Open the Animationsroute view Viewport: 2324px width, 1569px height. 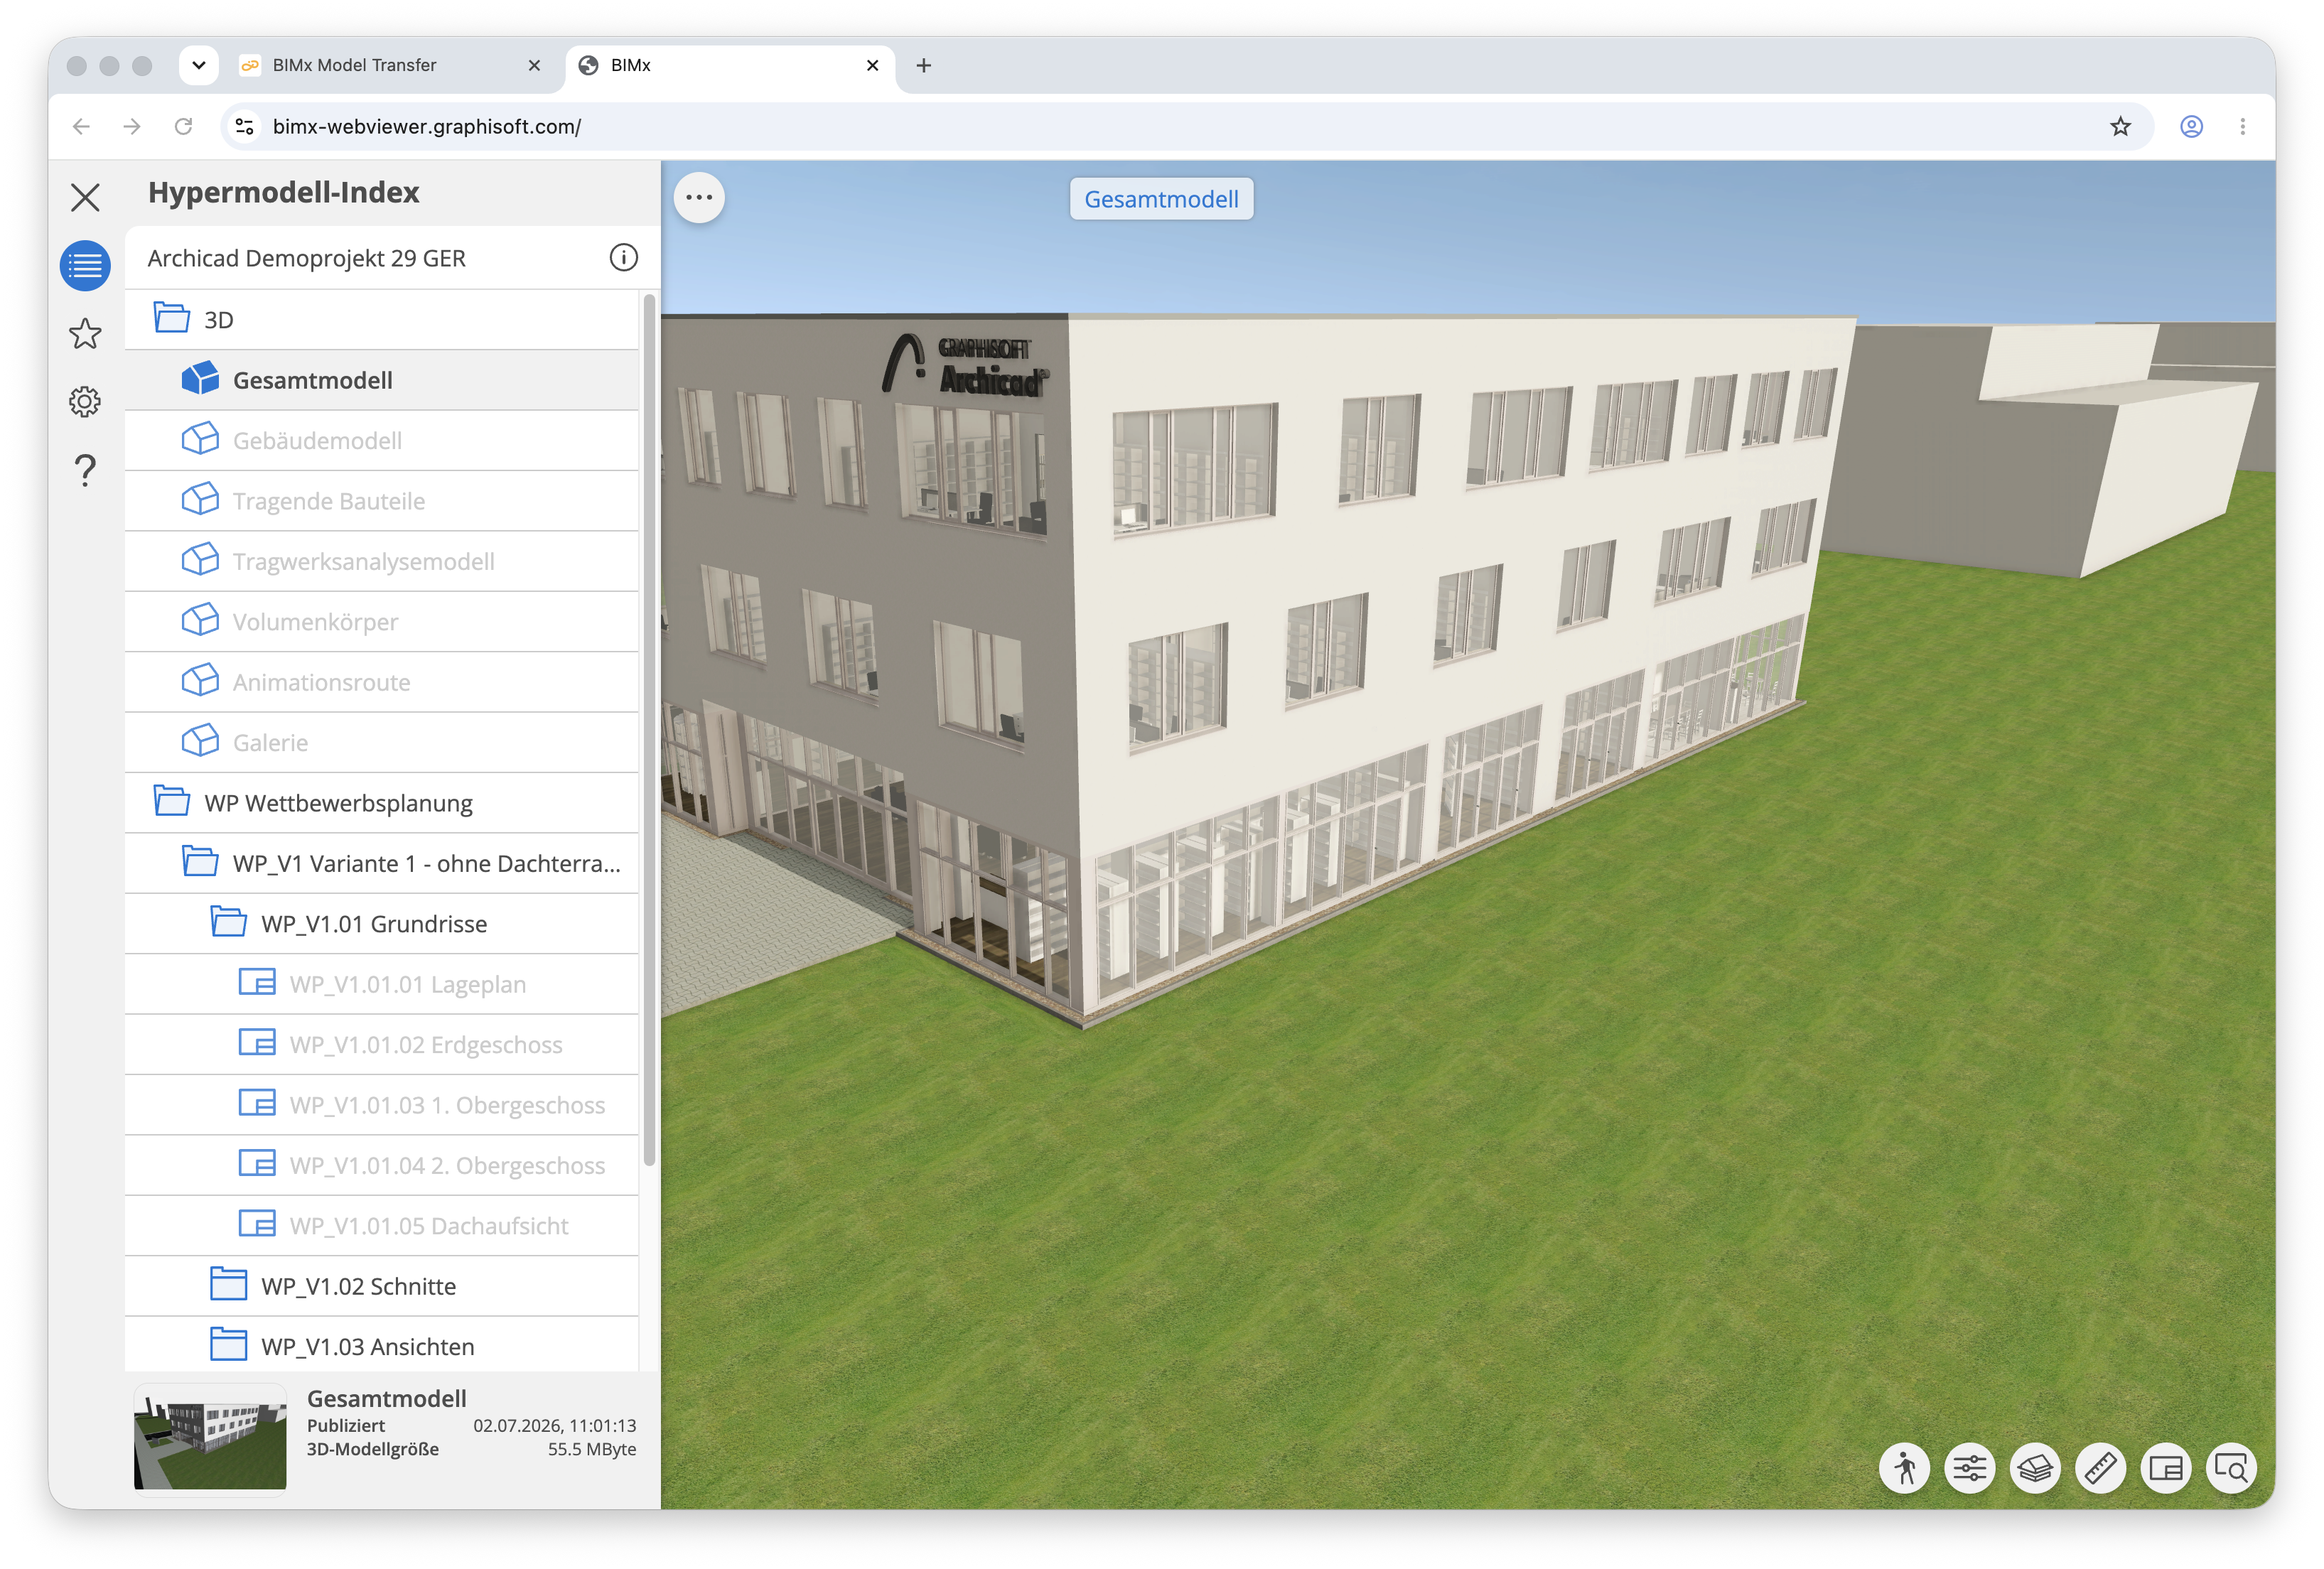pos(381,682)
